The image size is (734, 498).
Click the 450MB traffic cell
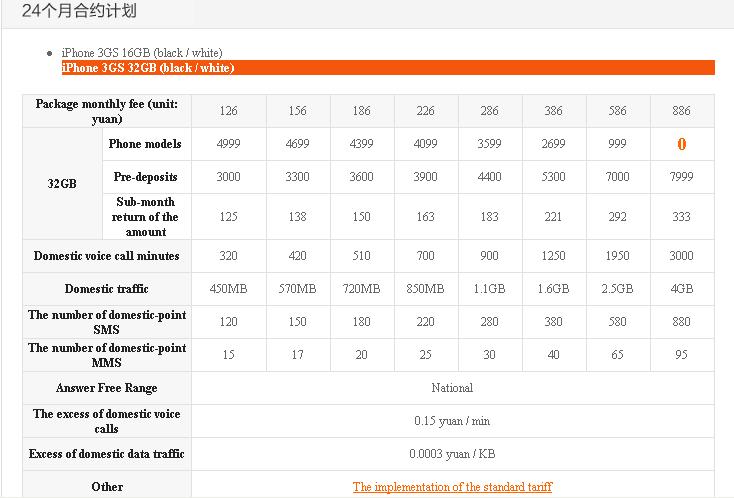coord(228,289)
